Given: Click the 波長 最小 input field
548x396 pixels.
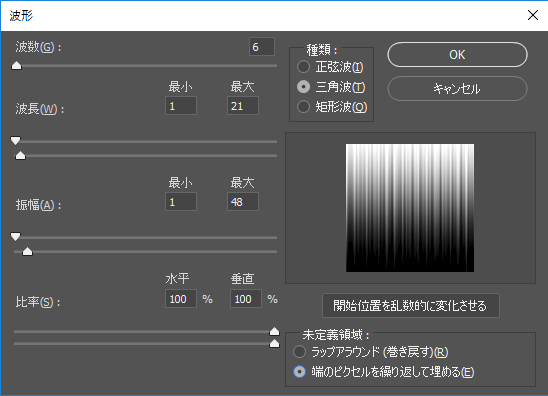Looking at the screenshot, I should point(181,106).
